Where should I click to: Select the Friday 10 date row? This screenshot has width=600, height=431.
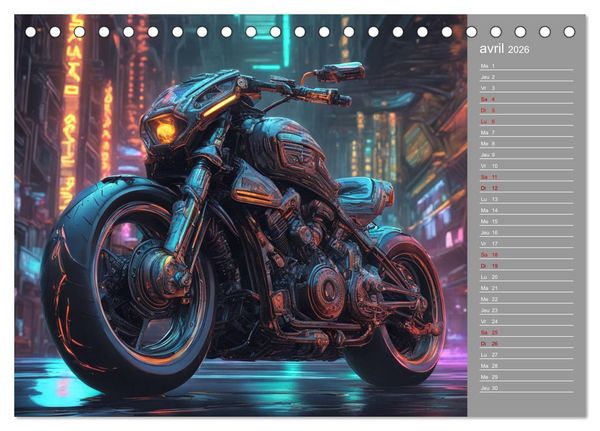527,166
